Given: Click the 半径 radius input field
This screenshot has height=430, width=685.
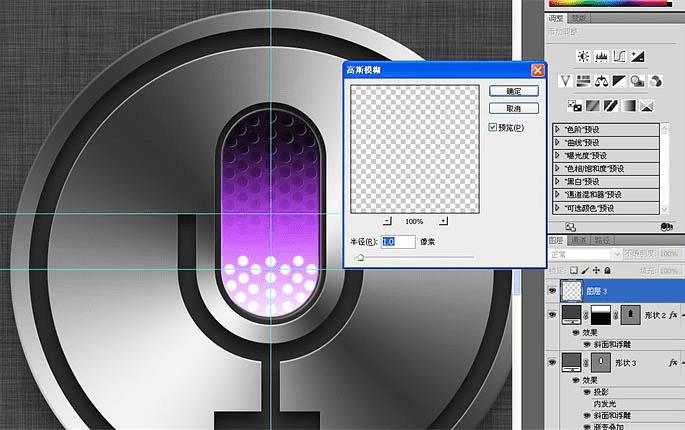Looking at the screenshot, I should coord(398,242).
